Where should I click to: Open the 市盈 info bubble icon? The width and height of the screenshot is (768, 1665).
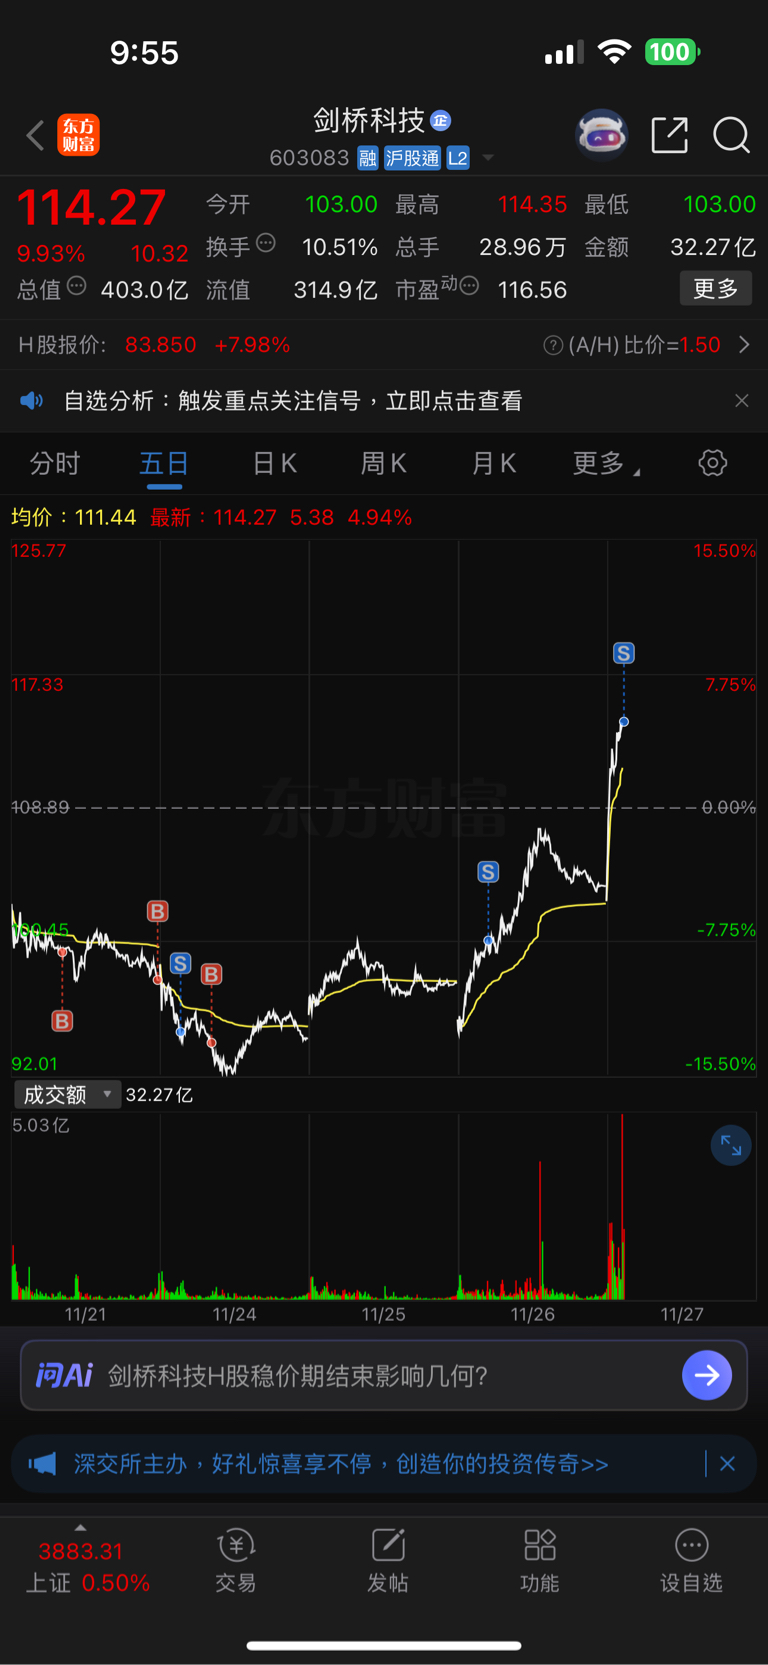[469, 286]
